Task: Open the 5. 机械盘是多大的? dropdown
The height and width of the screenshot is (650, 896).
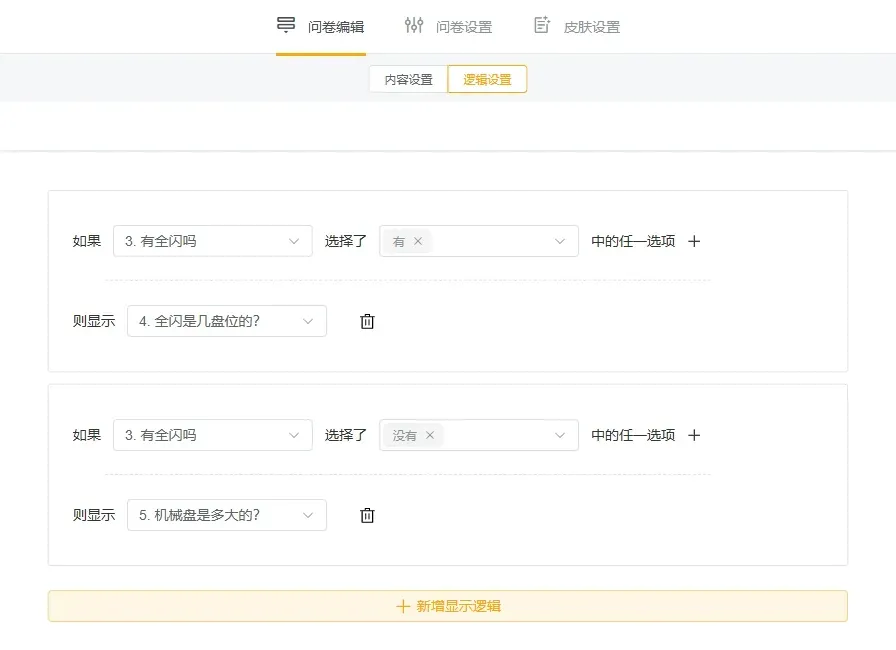Action: [x=227, y=515]
